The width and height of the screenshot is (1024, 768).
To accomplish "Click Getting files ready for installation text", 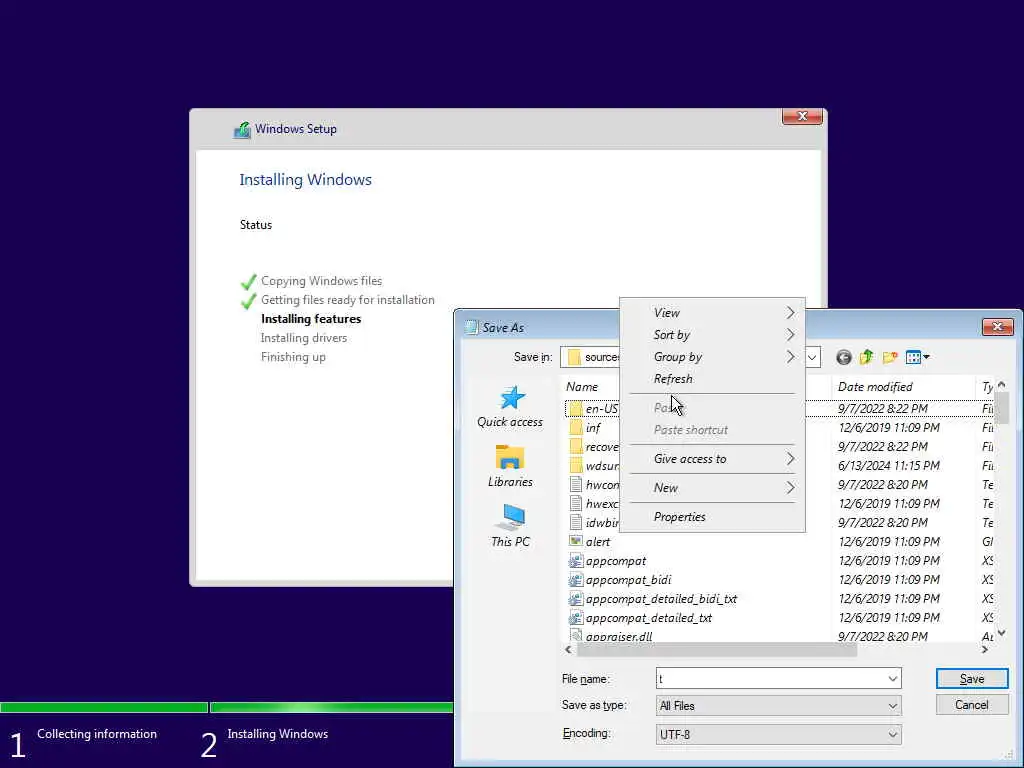I will 347,300.
